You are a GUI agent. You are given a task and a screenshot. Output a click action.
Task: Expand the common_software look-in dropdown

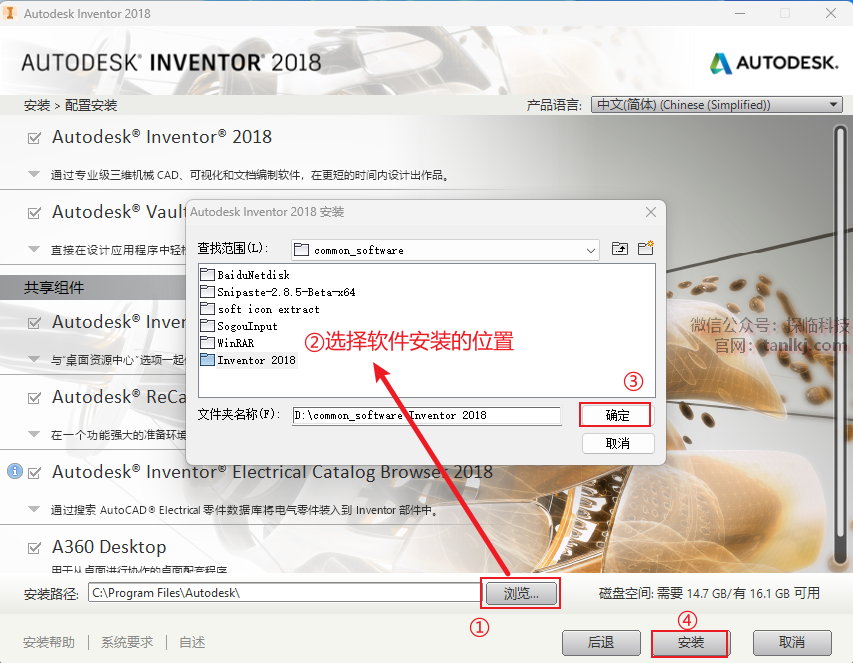coord(445,250)
